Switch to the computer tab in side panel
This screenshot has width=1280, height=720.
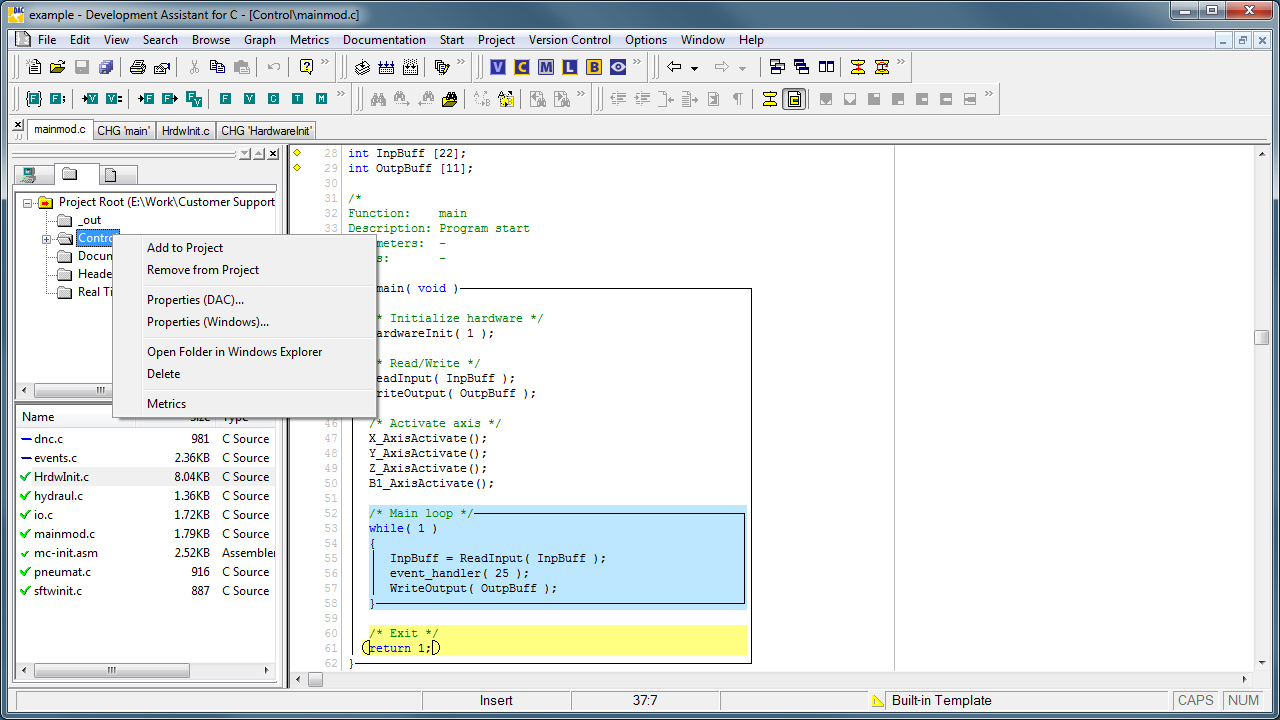[x=30, y=175]
